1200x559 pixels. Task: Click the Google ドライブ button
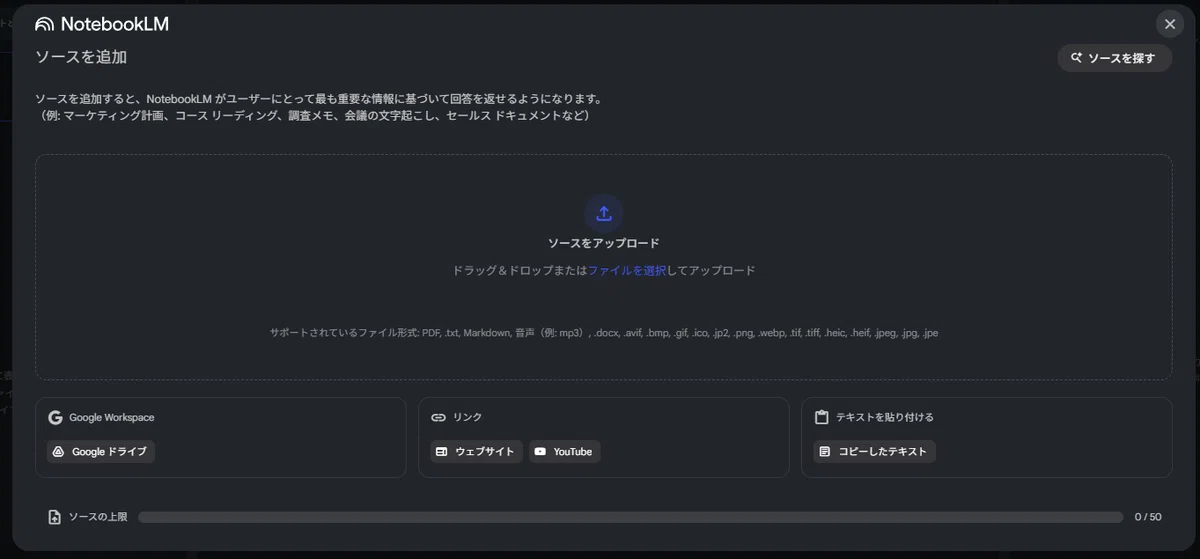tap(101, 452)
